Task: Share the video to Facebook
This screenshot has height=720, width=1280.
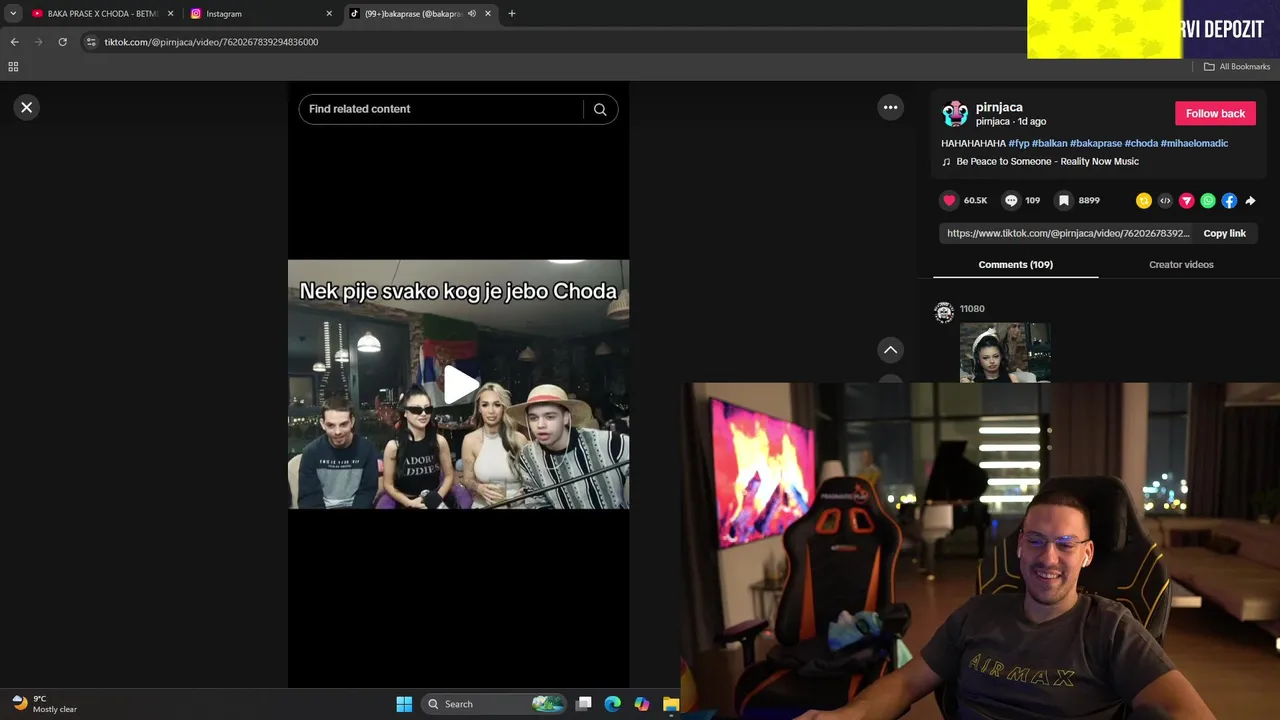Action: point(1229,201)
